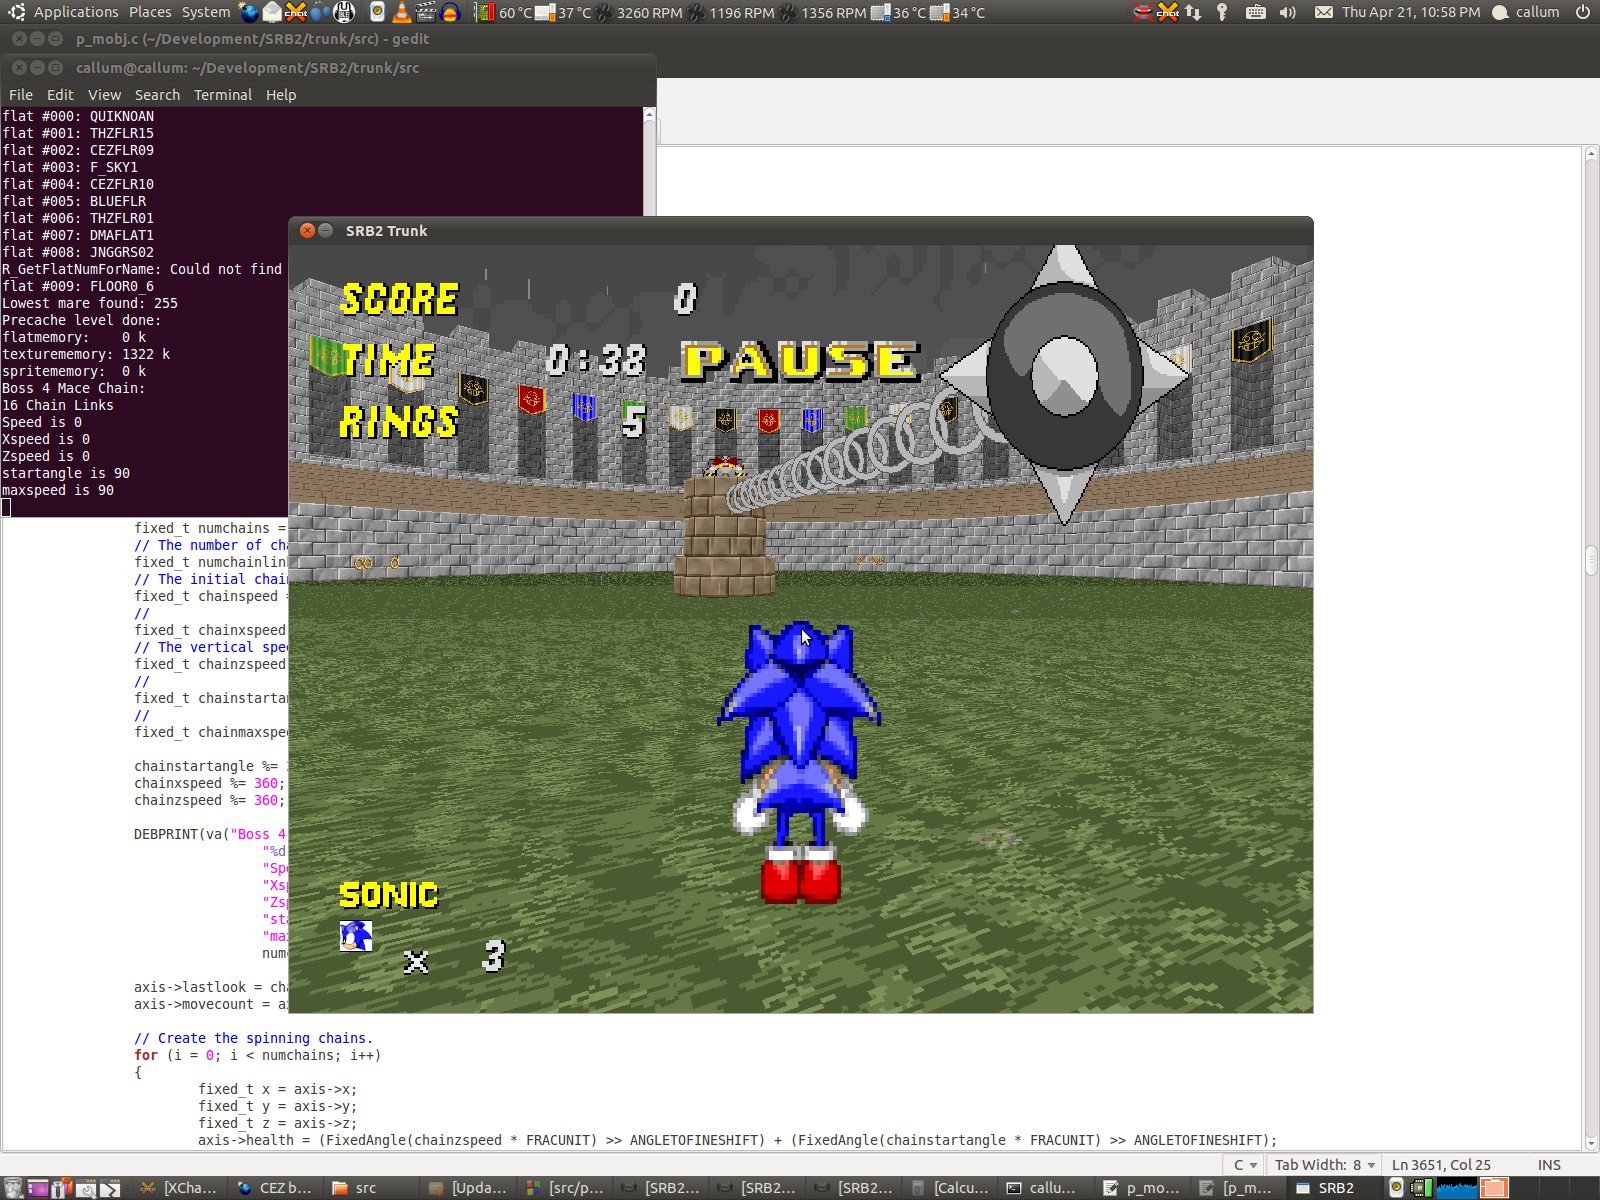Click the date and time clock

(x=1410, y=12)
